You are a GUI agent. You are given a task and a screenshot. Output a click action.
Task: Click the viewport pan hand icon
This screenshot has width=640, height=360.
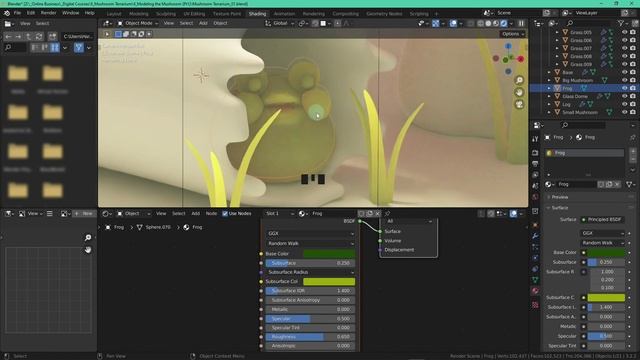click(519, 92)
